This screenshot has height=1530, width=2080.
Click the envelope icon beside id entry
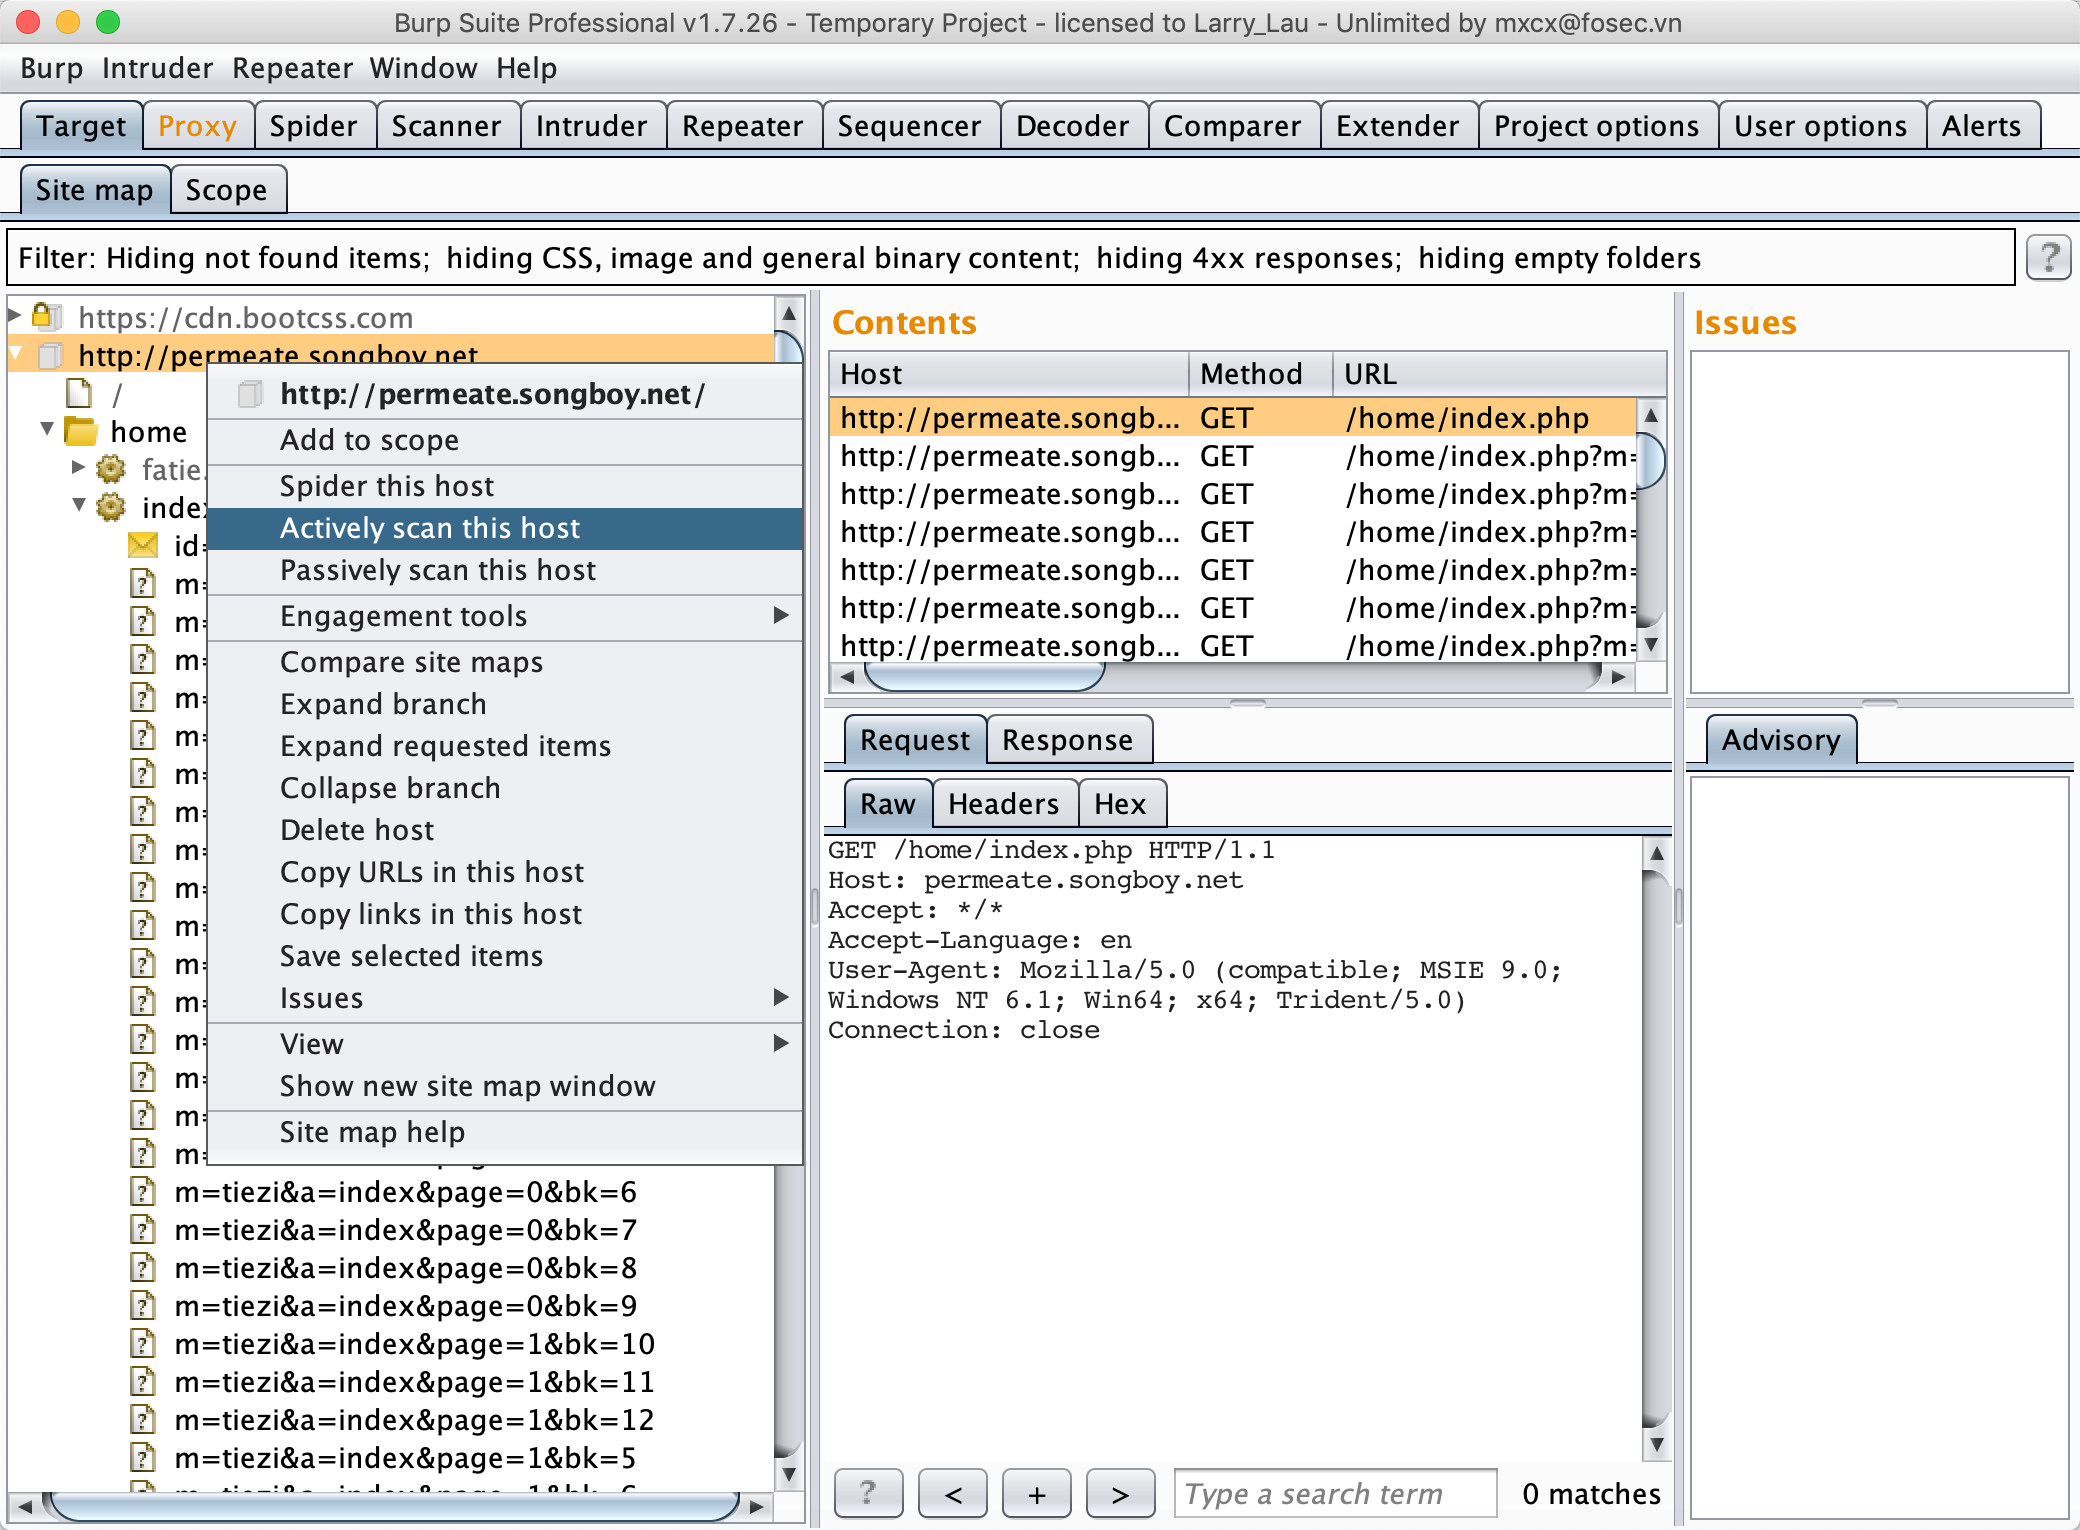[143, 546]
